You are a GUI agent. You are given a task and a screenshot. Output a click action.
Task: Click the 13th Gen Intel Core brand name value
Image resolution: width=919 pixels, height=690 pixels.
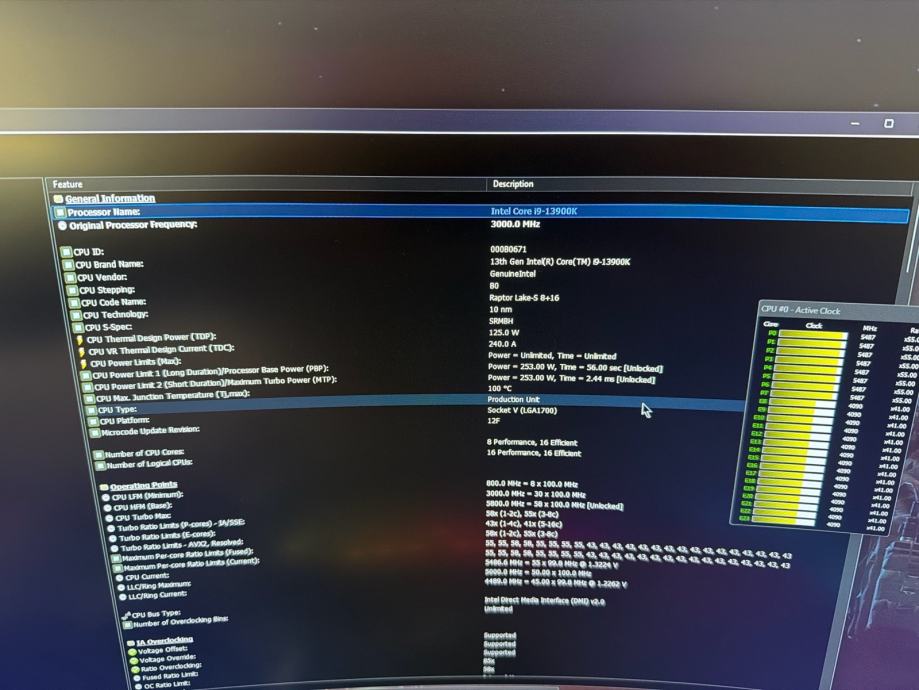pyautogui.click(x=560, y=262)
